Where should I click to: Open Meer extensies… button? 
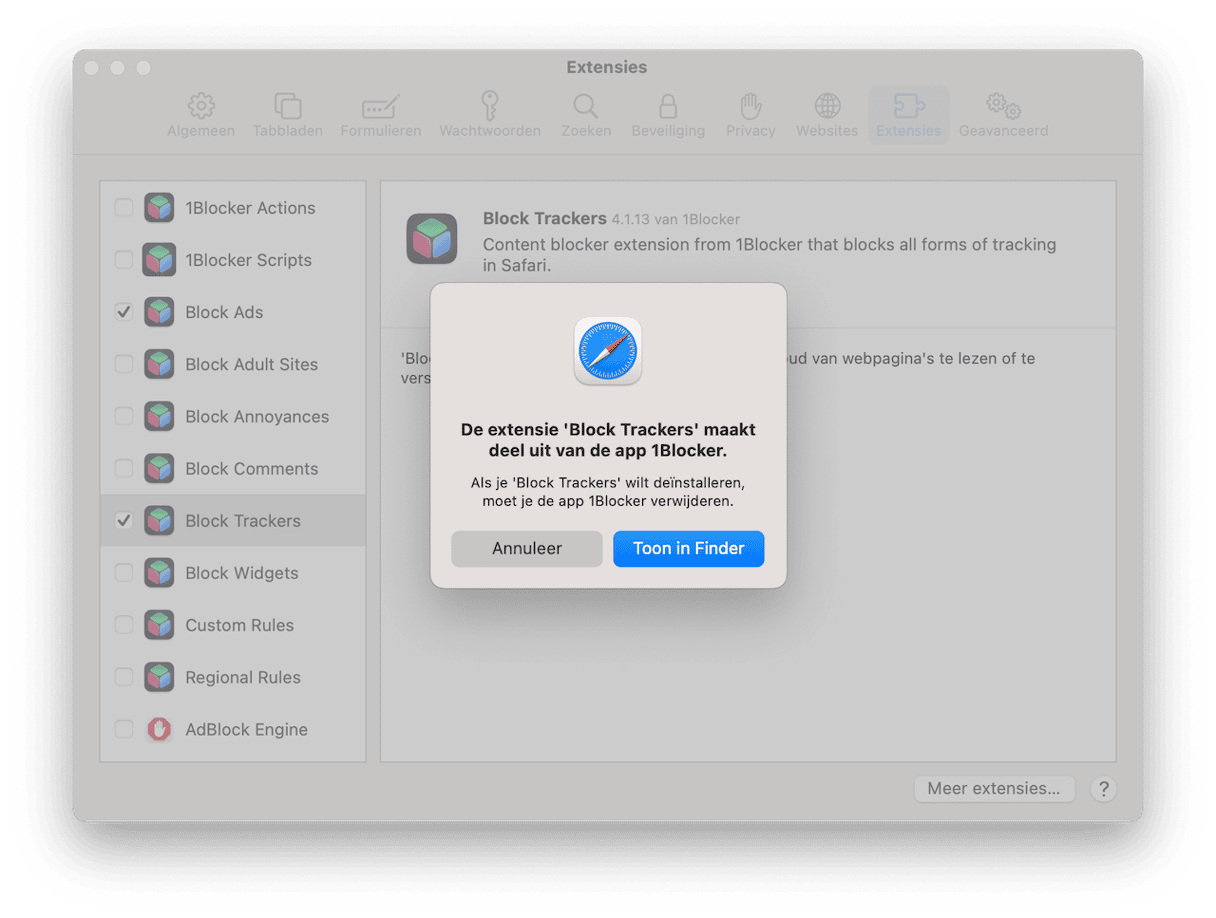click(994, 788)
